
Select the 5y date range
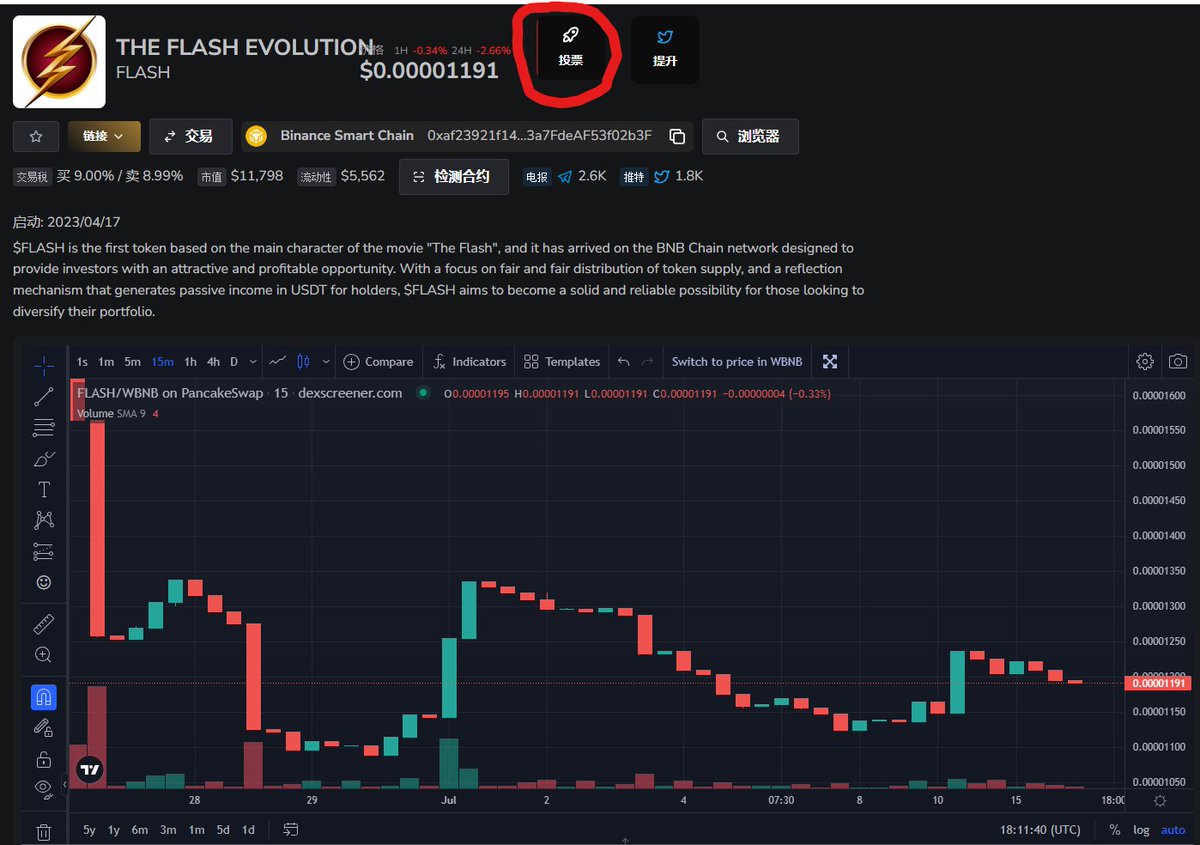point(89,830)
